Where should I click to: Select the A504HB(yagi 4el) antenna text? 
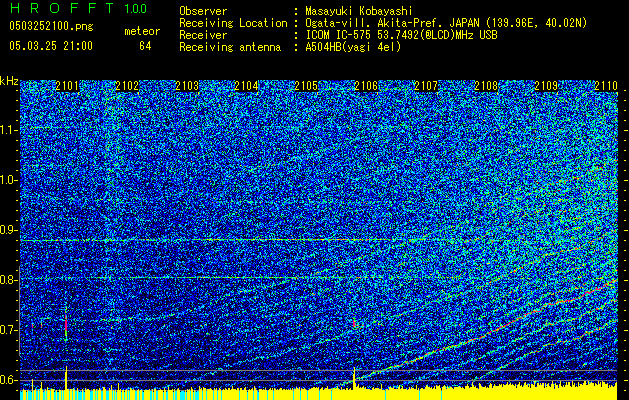[353, 47]
